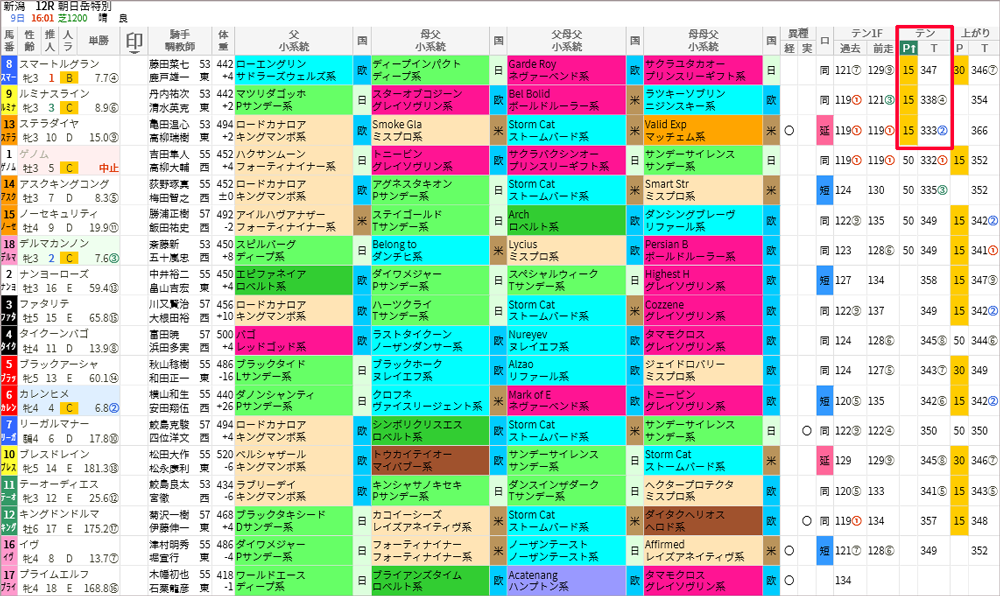Toggle 異種 circle marker in リーガルマナー row

(807, 431)
